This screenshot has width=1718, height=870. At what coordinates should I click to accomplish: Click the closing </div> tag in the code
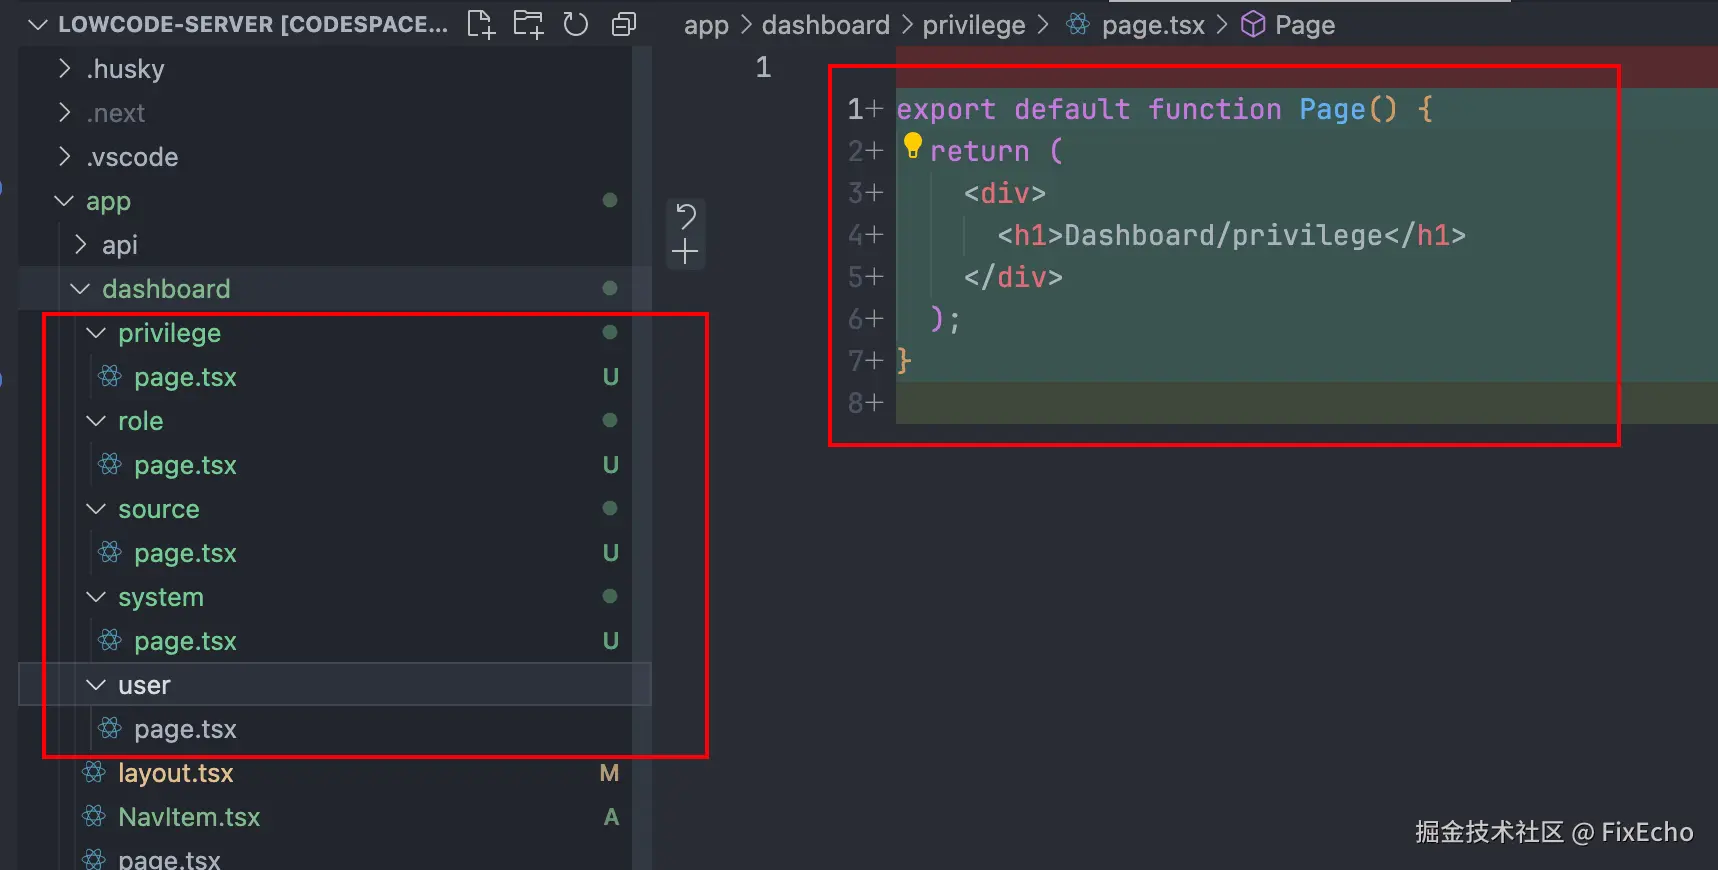[1013, 277]
